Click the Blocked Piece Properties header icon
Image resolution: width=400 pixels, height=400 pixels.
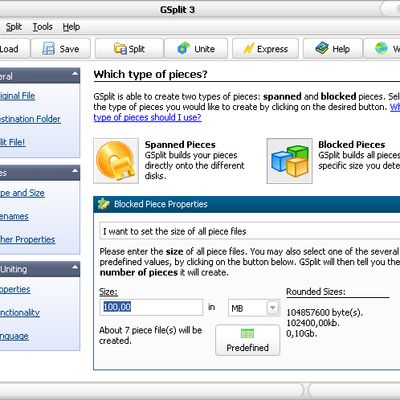pos(104,204)
